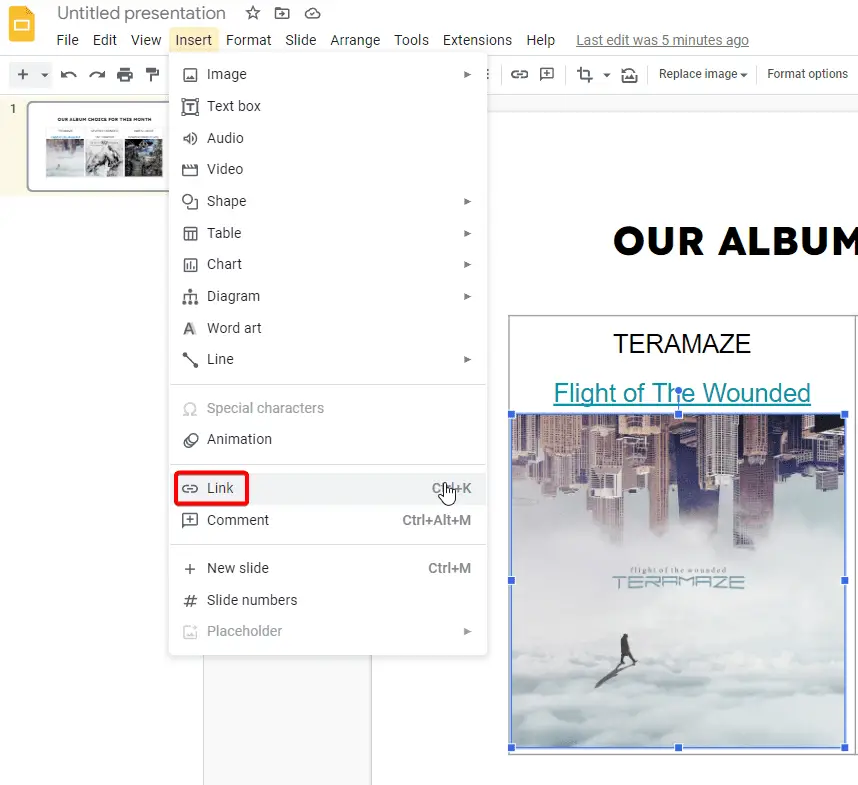Open the Extensions menu
This screenshot has width=858, height=785.
click(x=477, y=40)
